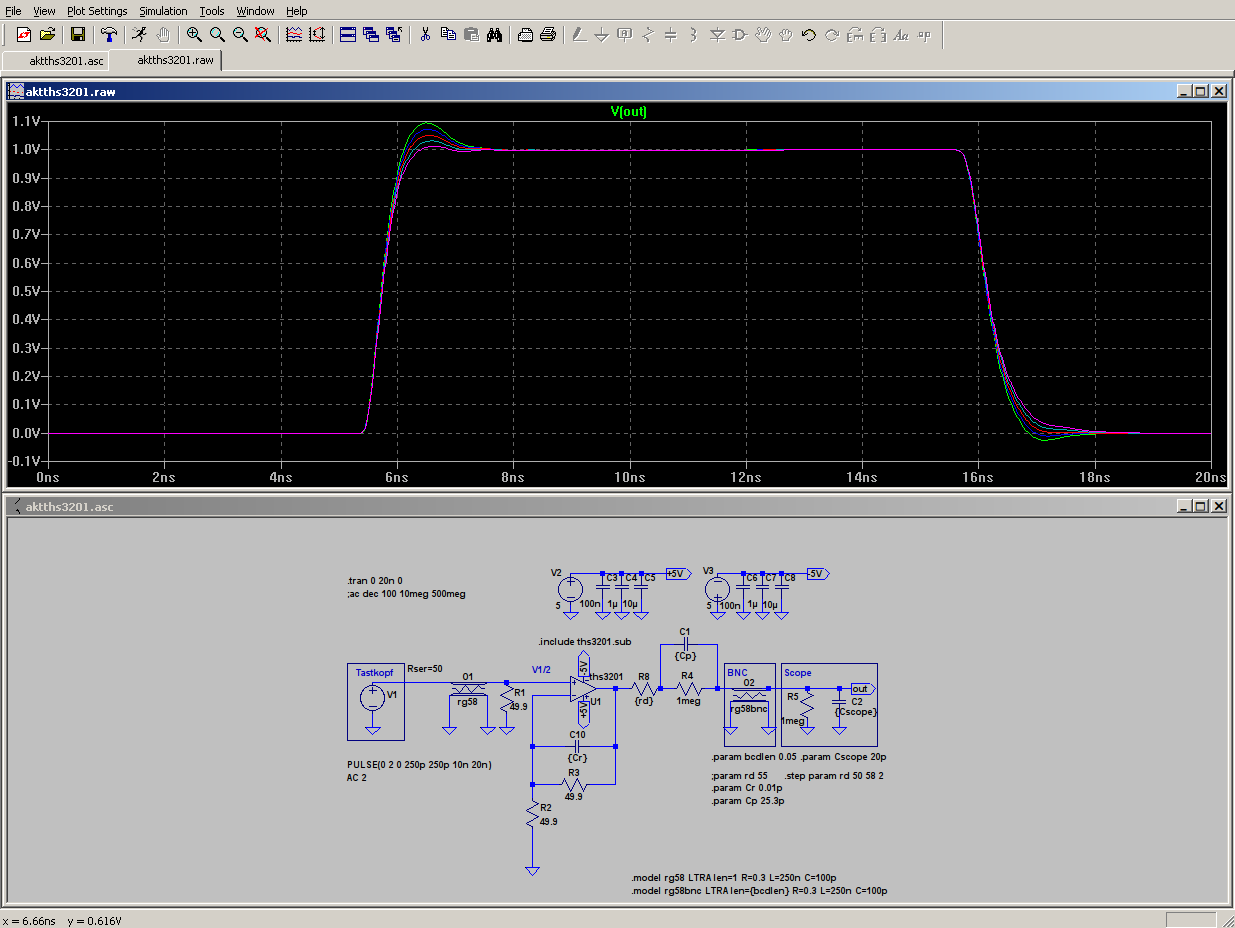The image size is (1235, 928).
Task: Select the Place Diode tool
Action: point(717,34)
